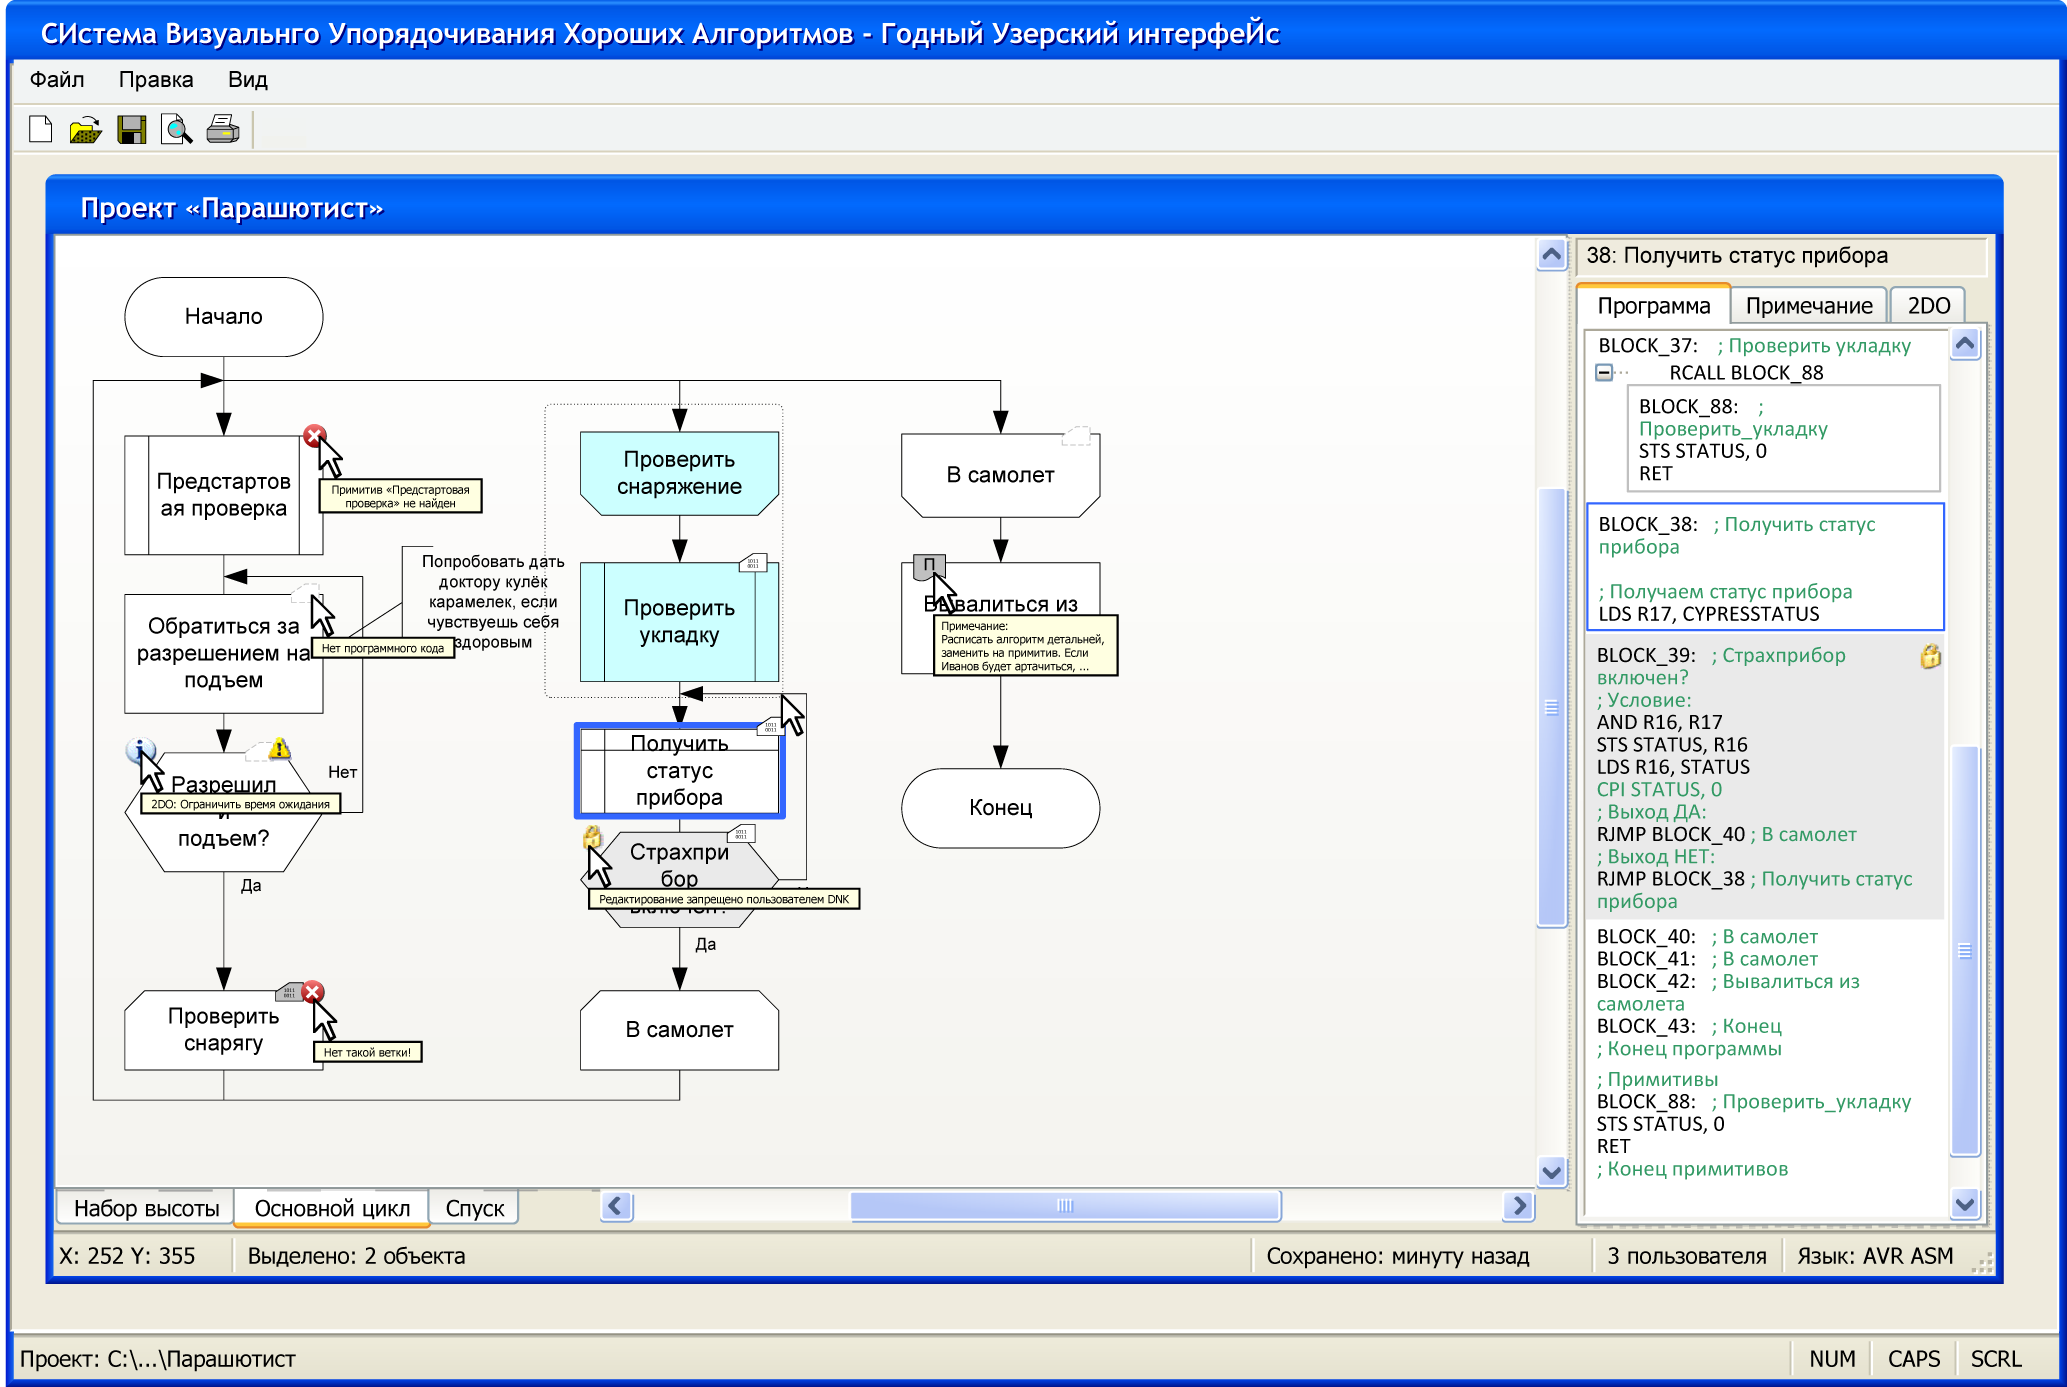Click red error icon on Предстартовая проверка block
Screen dimensions: 2067x1387
coord(314,436)
